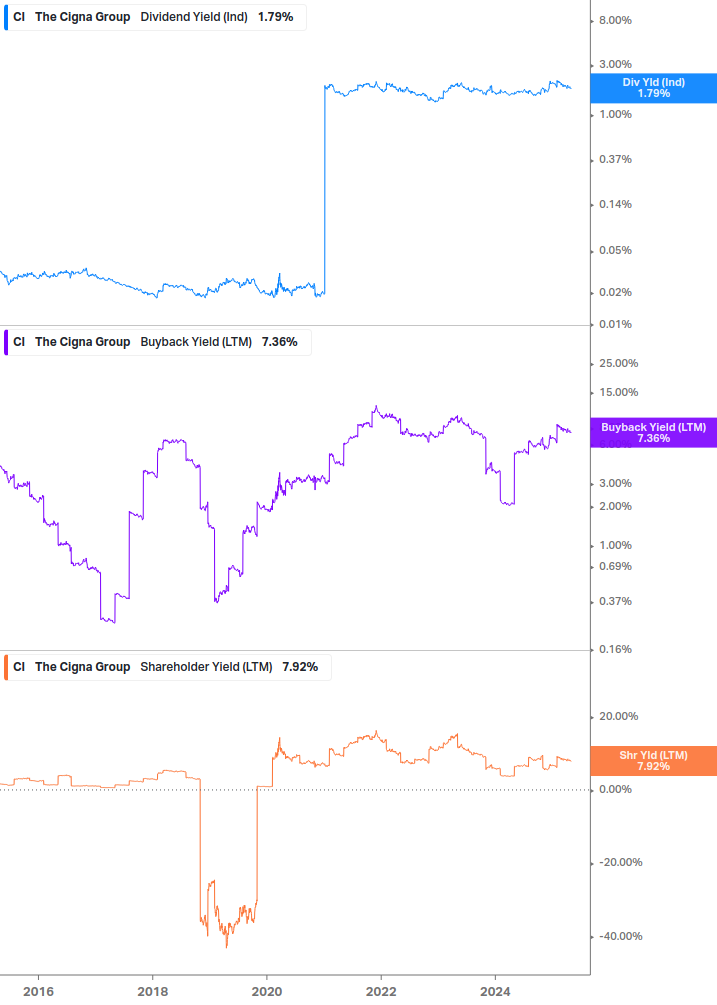Click the 2022 label on the time axis
Image resolution: width=717 pixels, height=1005 pixels.
pos(381,992)
